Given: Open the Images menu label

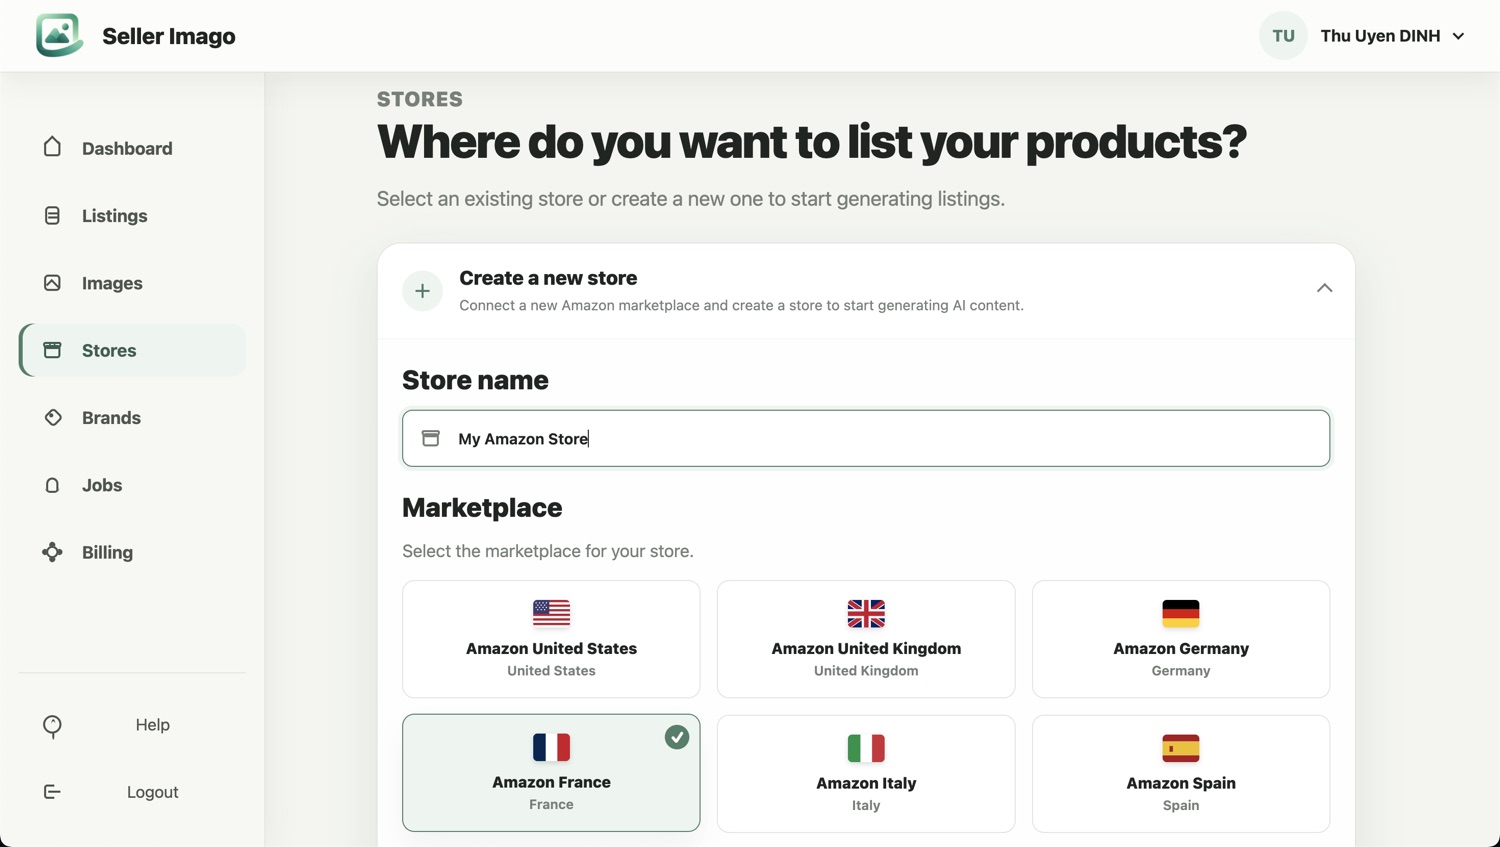Looking at the screenshot, I should click(112, 283).
